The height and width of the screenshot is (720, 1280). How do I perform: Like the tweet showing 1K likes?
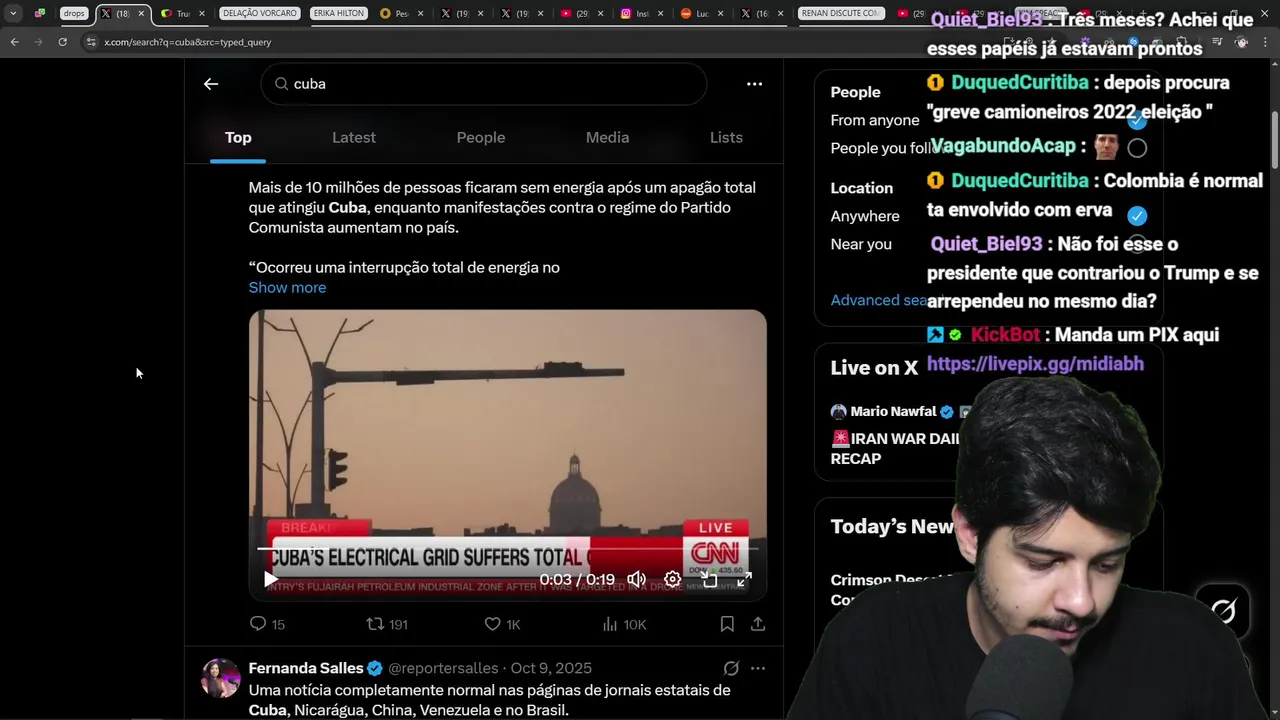click(x=502, y=624)
